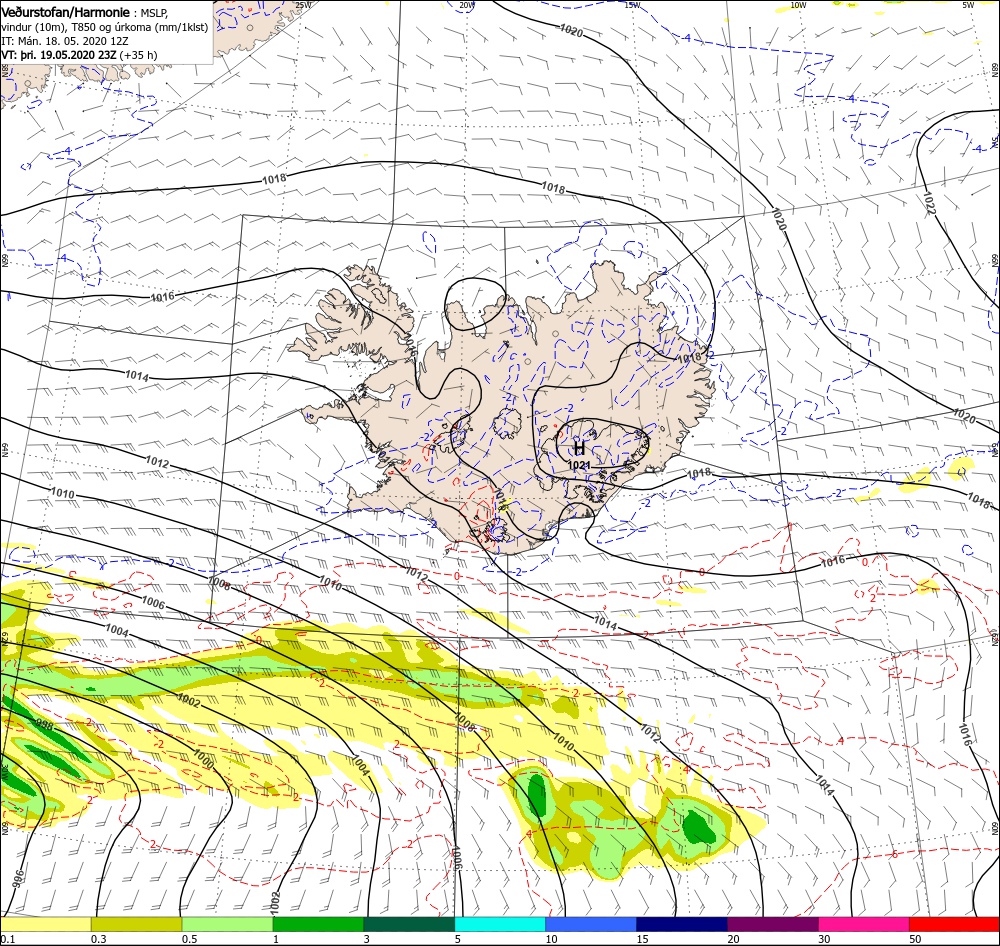This screenshot has width=1000, height=946.
Task: Click the 'H' high pressure marker
Action: tap(579, 448)
